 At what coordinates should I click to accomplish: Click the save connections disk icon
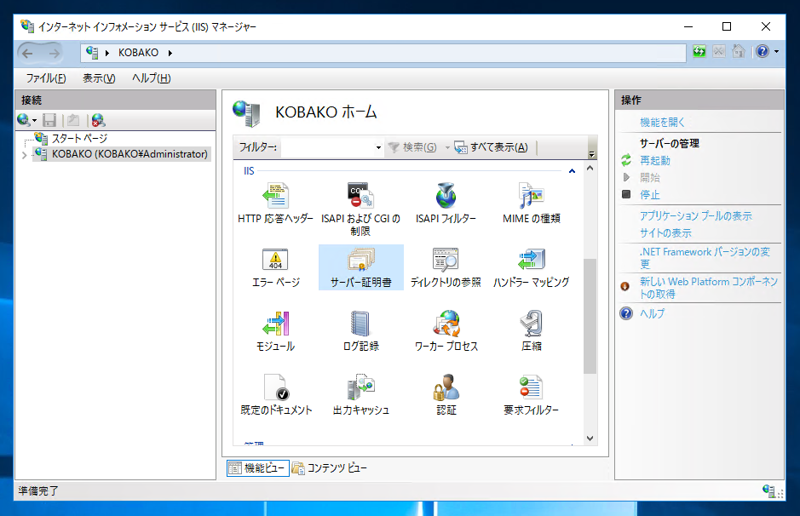49,120
